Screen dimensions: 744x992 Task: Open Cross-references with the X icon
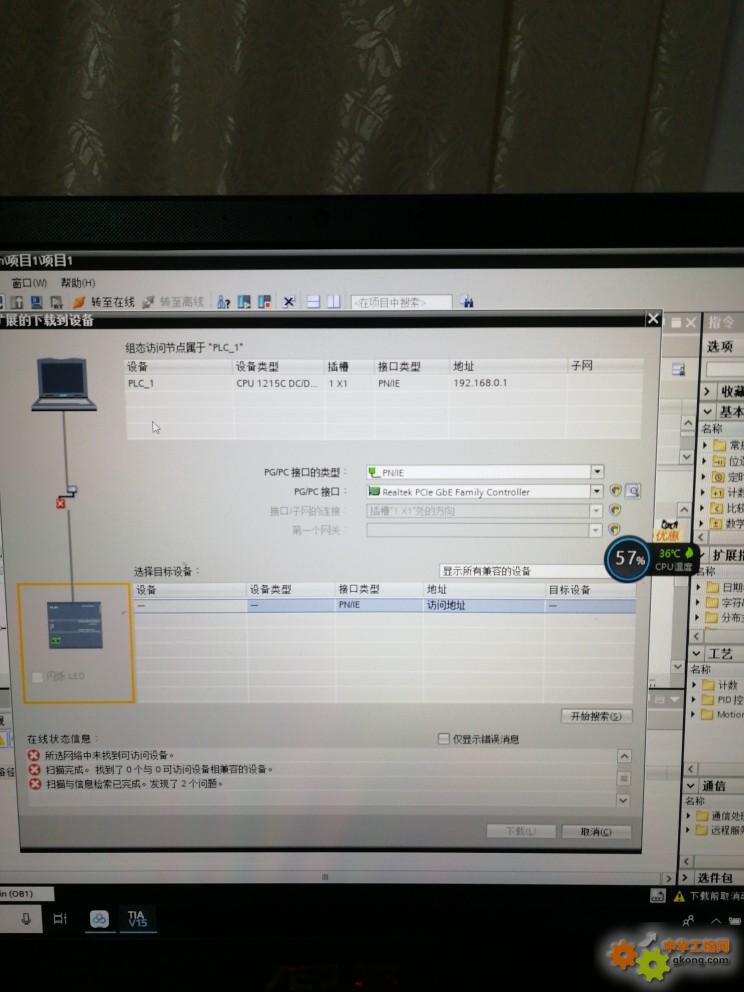click(288, 302)
